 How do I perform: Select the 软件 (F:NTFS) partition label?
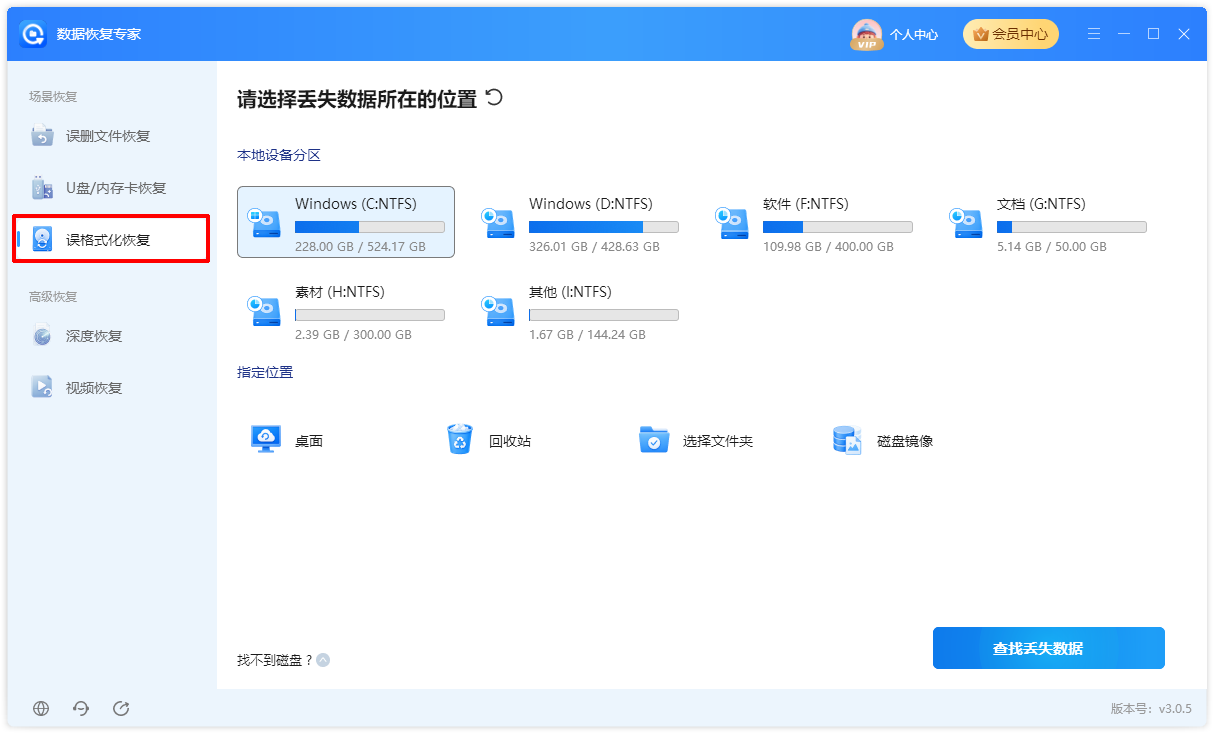[806, 204]
